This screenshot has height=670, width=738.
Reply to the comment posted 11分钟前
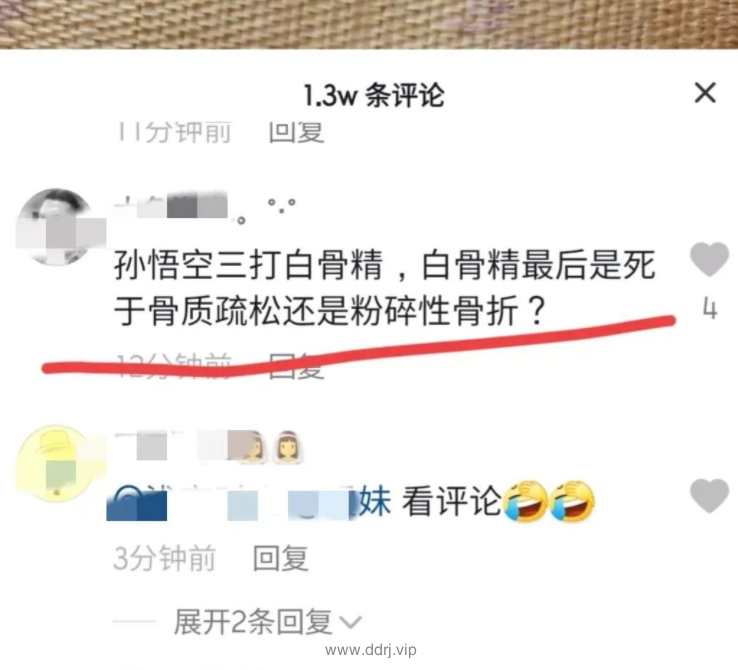pyautogui.click(x=296, y=133)
